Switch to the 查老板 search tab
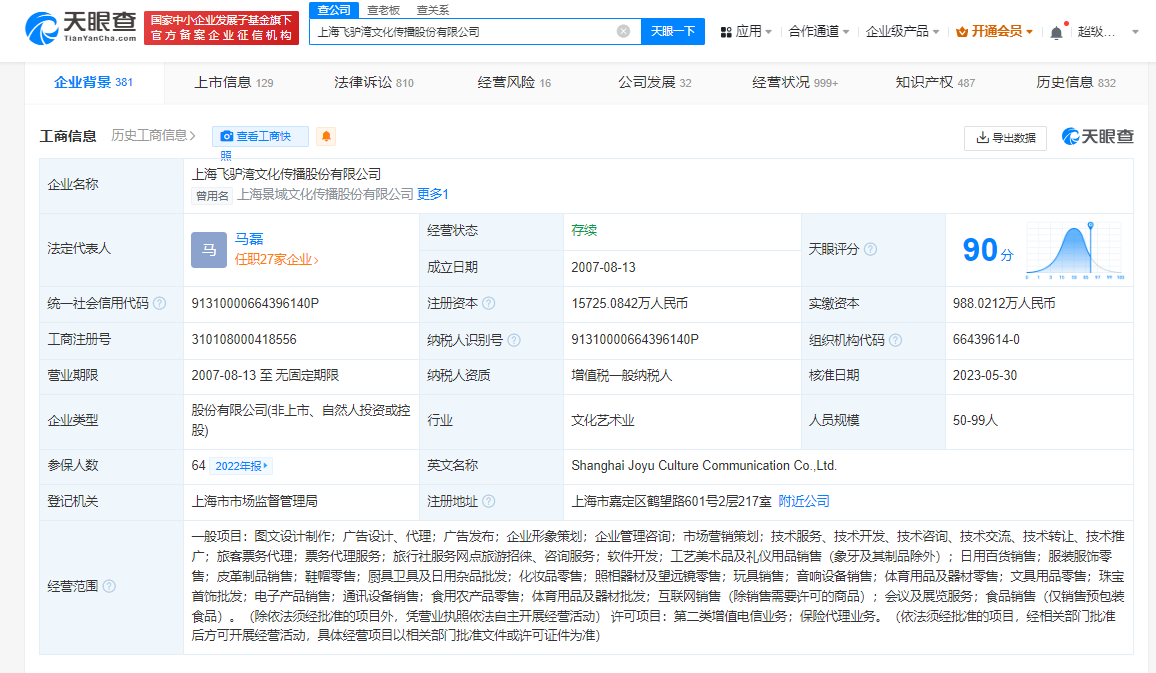Viewport: 1156px width, 673px height. pos(383,10)
